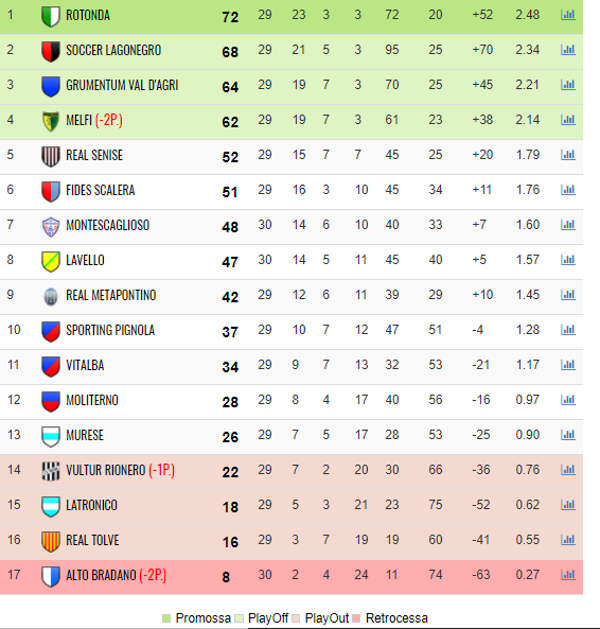Click the Real Senise striped crest
Image resolution: width=600 pixels, height=629 pixels.
coord(51,156)
